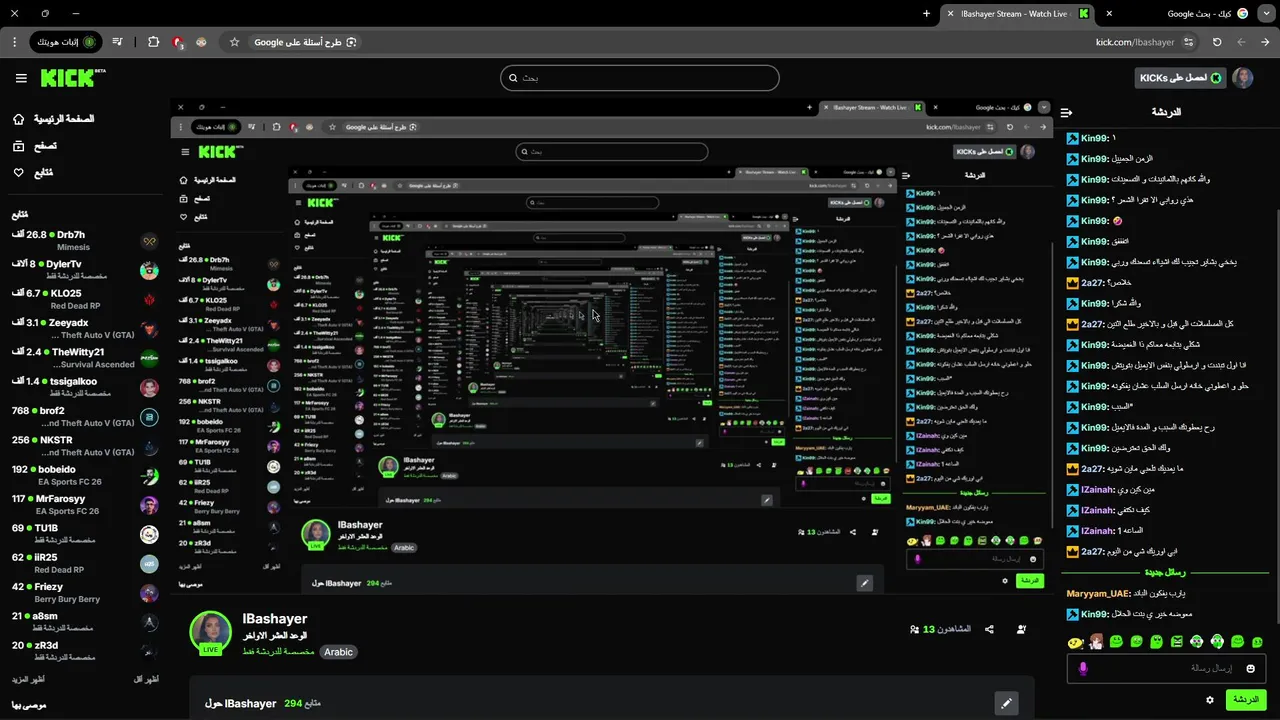Open DylerTv channel in sidebar
Viewport: 1280px width, 720px height.
(x=86, y=270)
